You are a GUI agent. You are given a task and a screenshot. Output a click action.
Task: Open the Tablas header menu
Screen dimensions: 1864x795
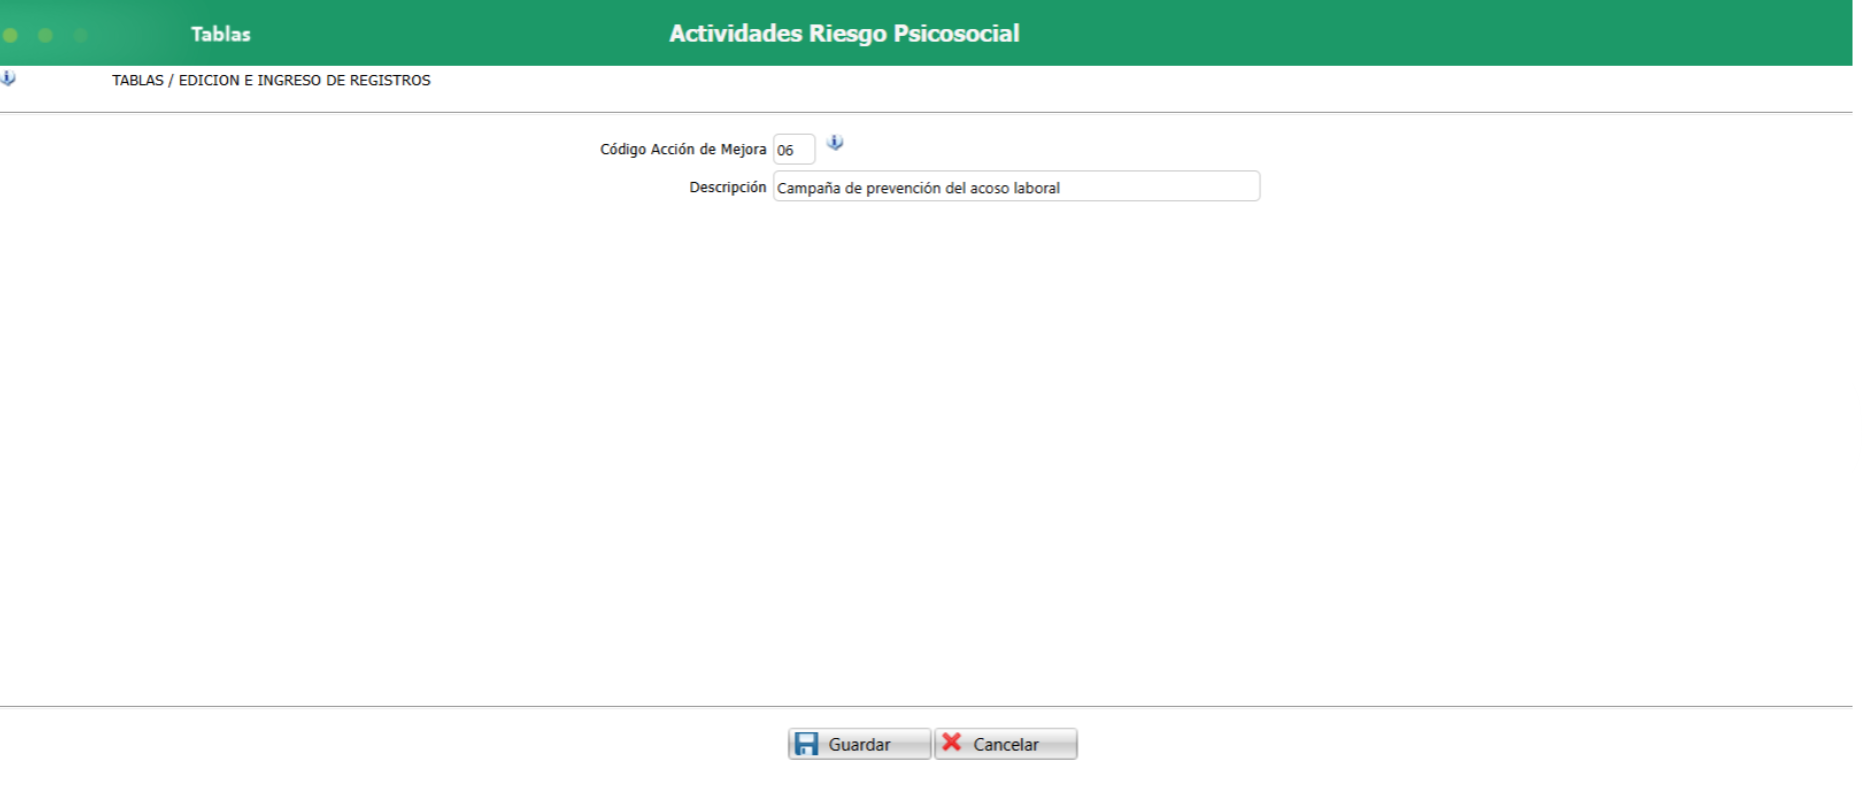click(221, 34)
